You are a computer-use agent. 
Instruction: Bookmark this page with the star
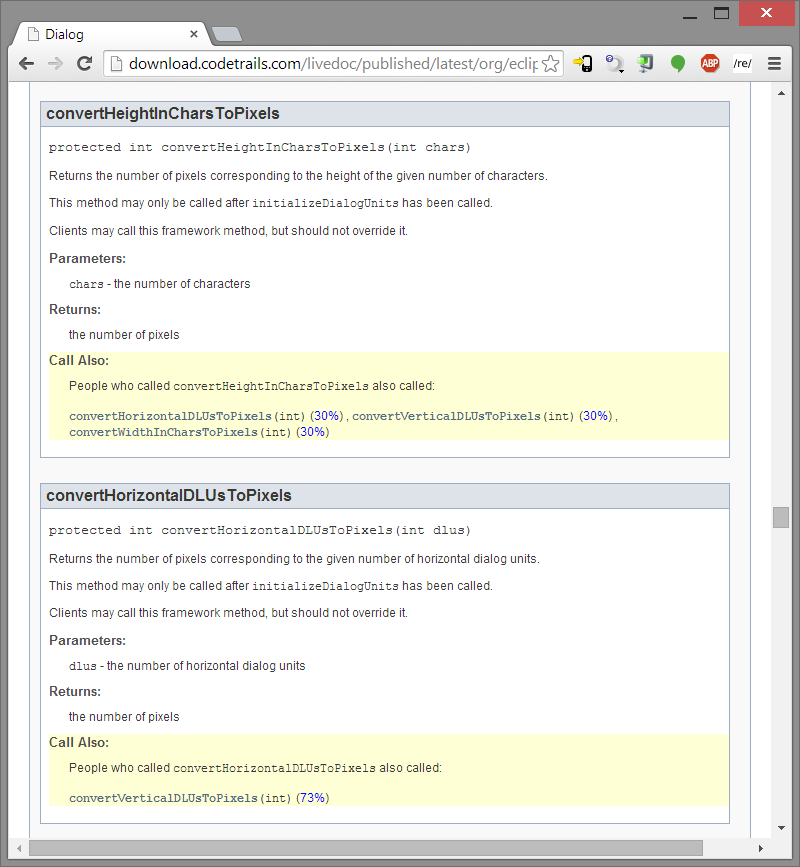(x=550, y=64)
